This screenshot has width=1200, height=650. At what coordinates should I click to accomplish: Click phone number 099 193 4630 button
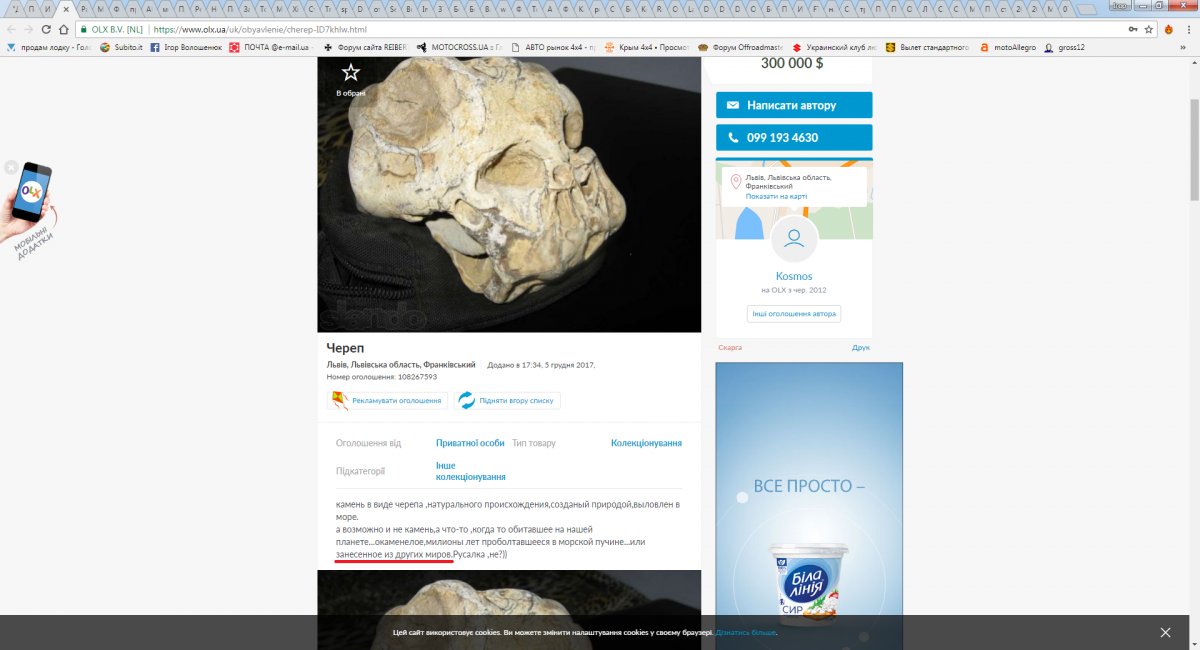click(794, 138)
